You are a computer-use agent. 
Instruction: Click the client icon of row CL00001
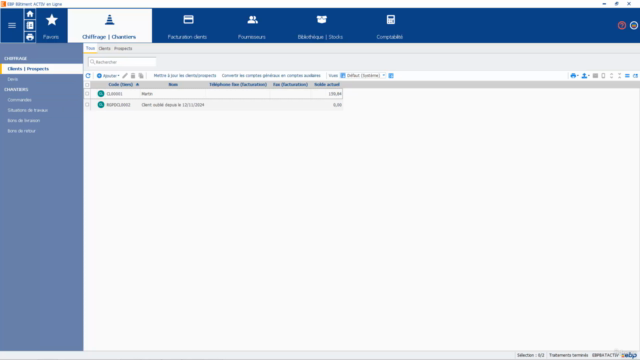tap(101, 94)
